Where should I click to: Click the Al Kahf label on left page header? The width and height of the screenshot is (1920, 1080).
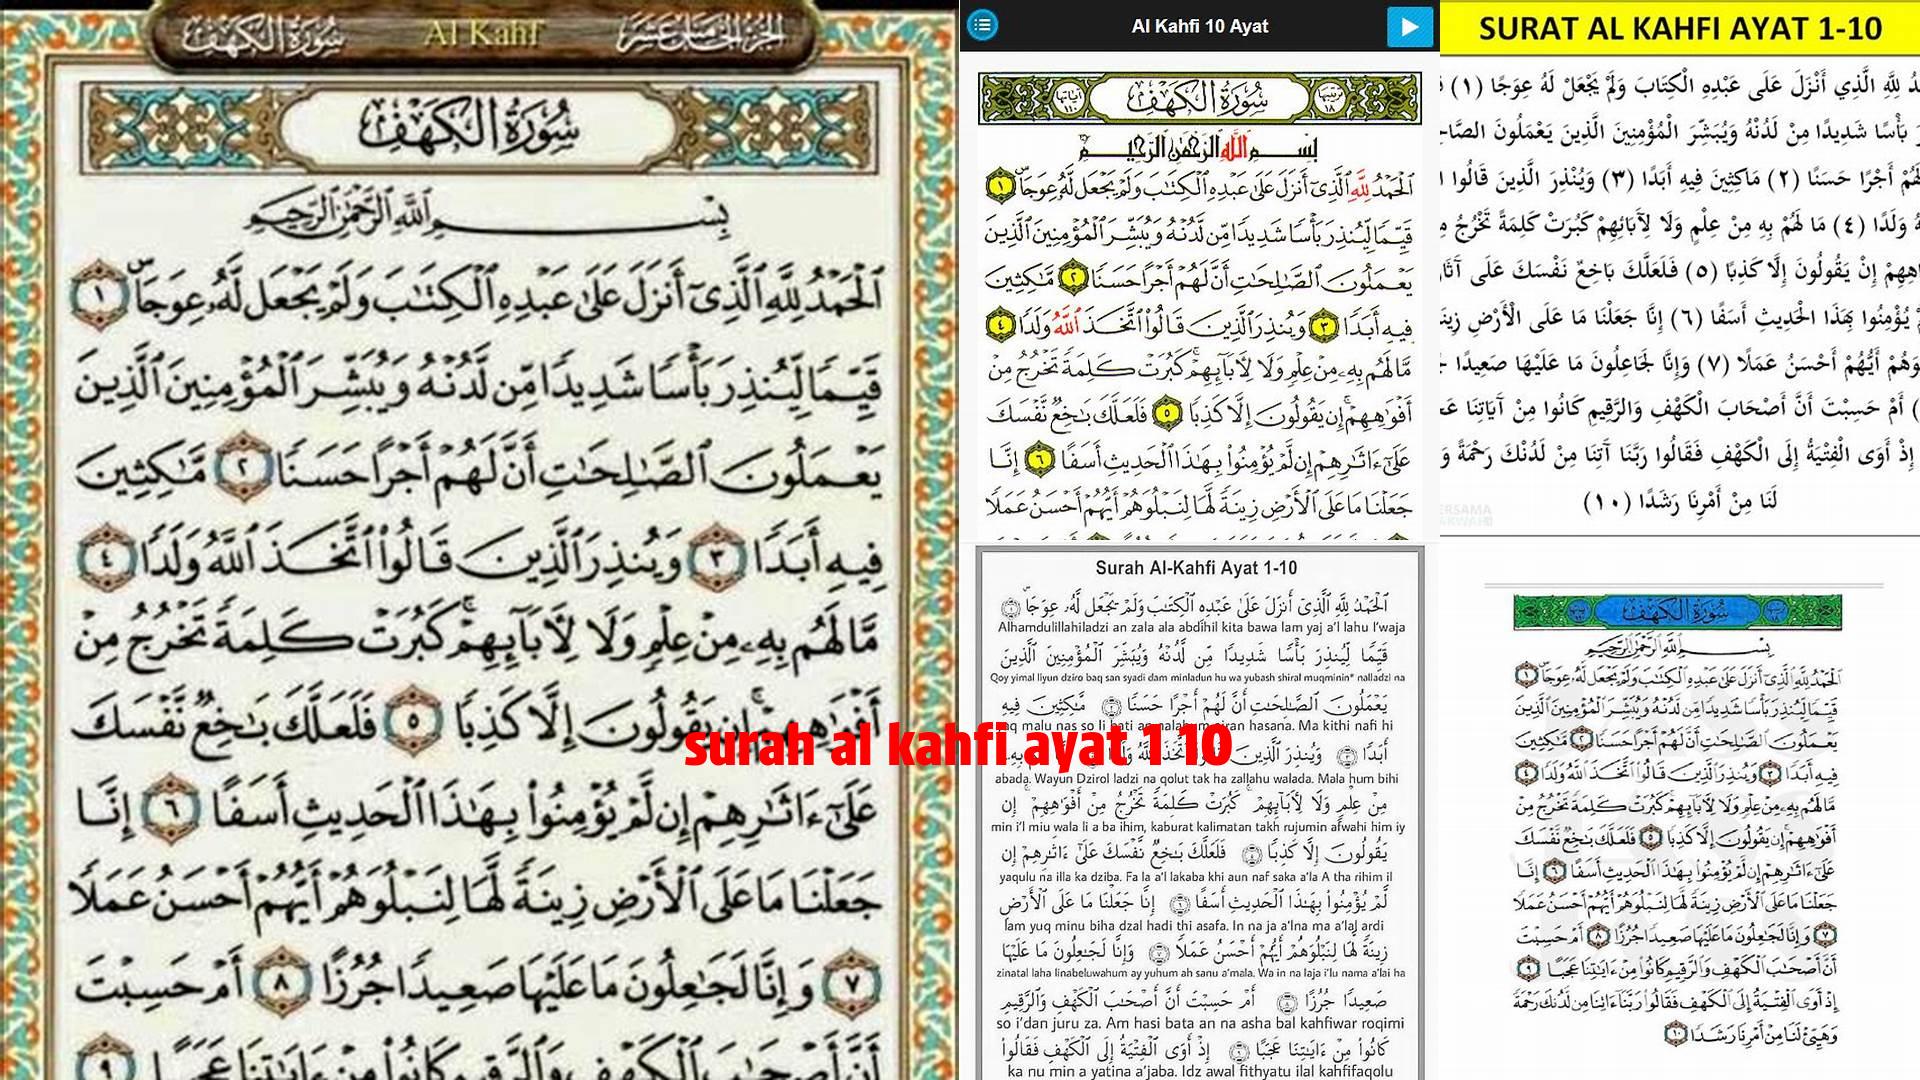pyautogui.click(x=481, y=35)
